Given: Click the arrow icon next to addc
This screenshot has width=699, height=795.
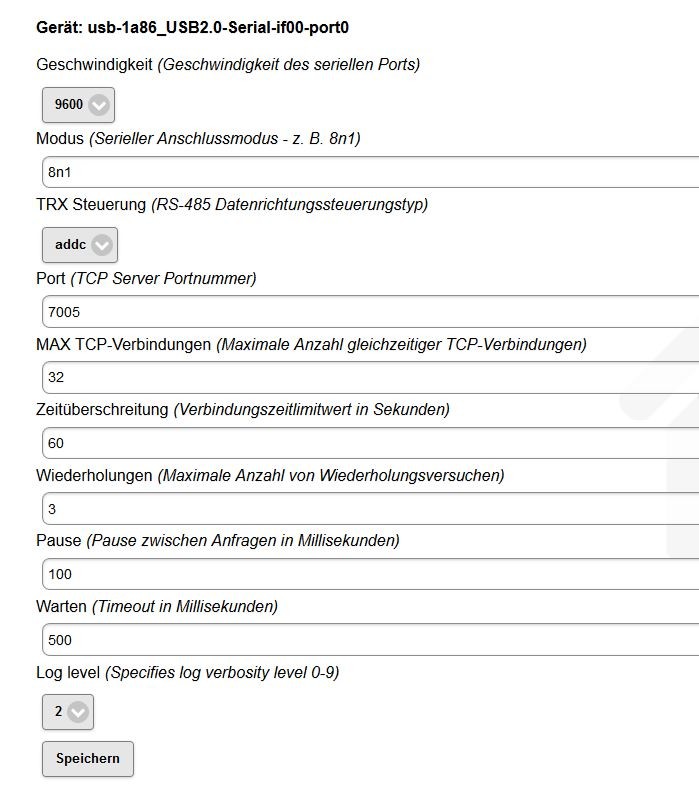Looking at the screenshot, I should coord(102,245).
